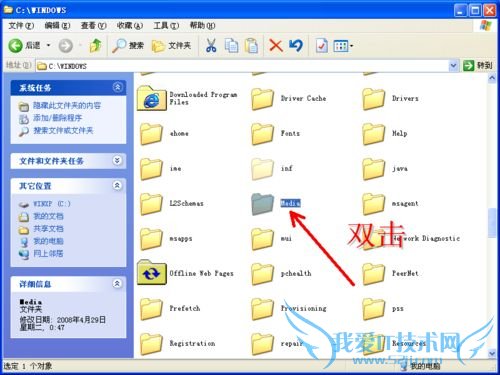The height and width of the screenshot is (375, 500).
Task: Select the highlighted Media folder icon
Action: (263, 204)
